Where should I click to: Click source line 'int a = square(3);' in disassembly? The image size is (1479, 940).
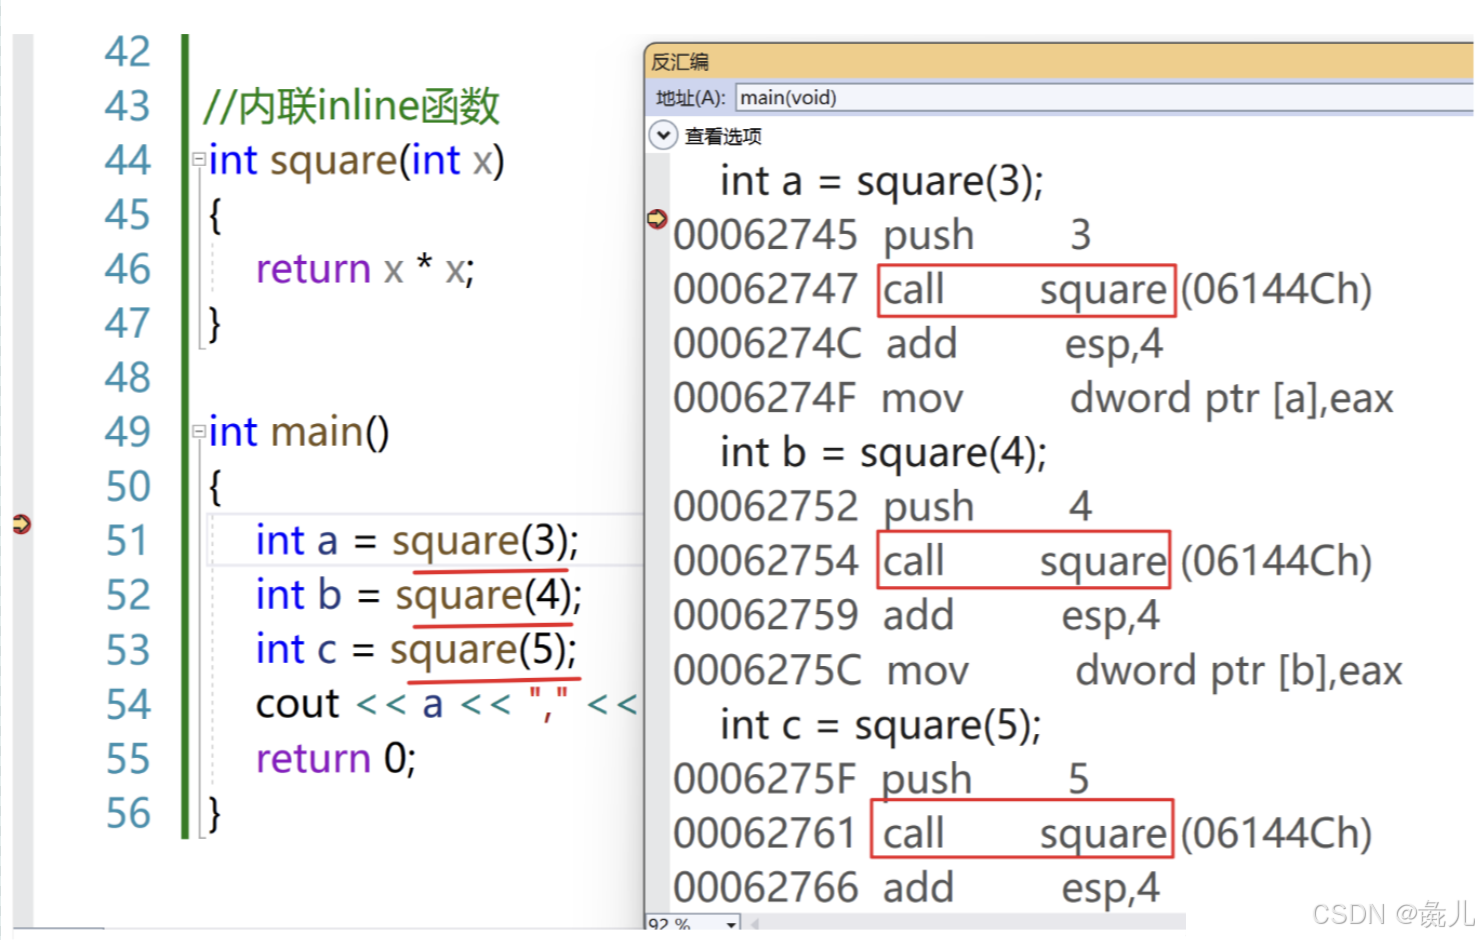pyautogui.click(x=881, y=182)
